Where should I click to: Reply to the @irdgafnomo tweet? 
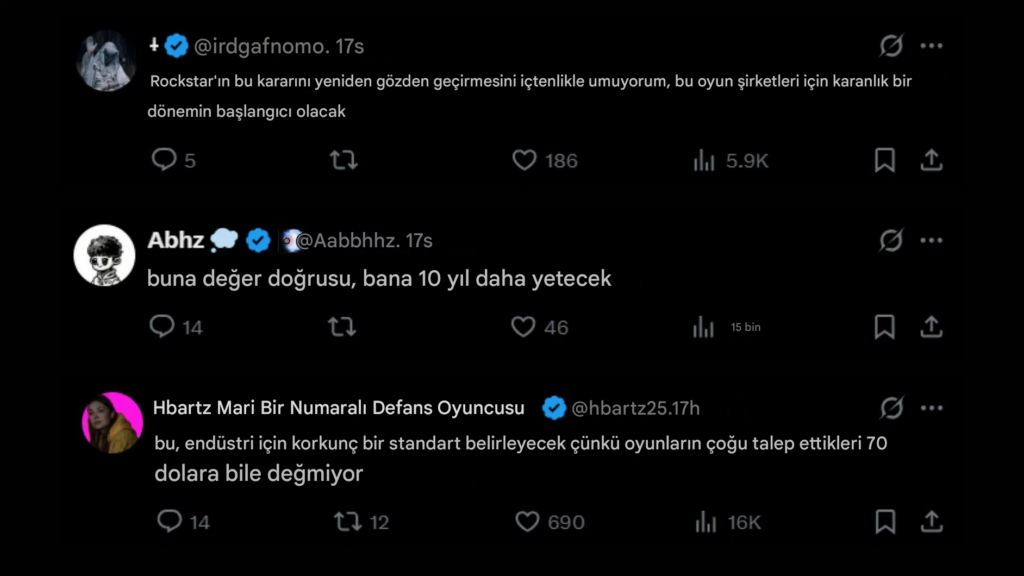pyautogui.click(x=164, y=160)
